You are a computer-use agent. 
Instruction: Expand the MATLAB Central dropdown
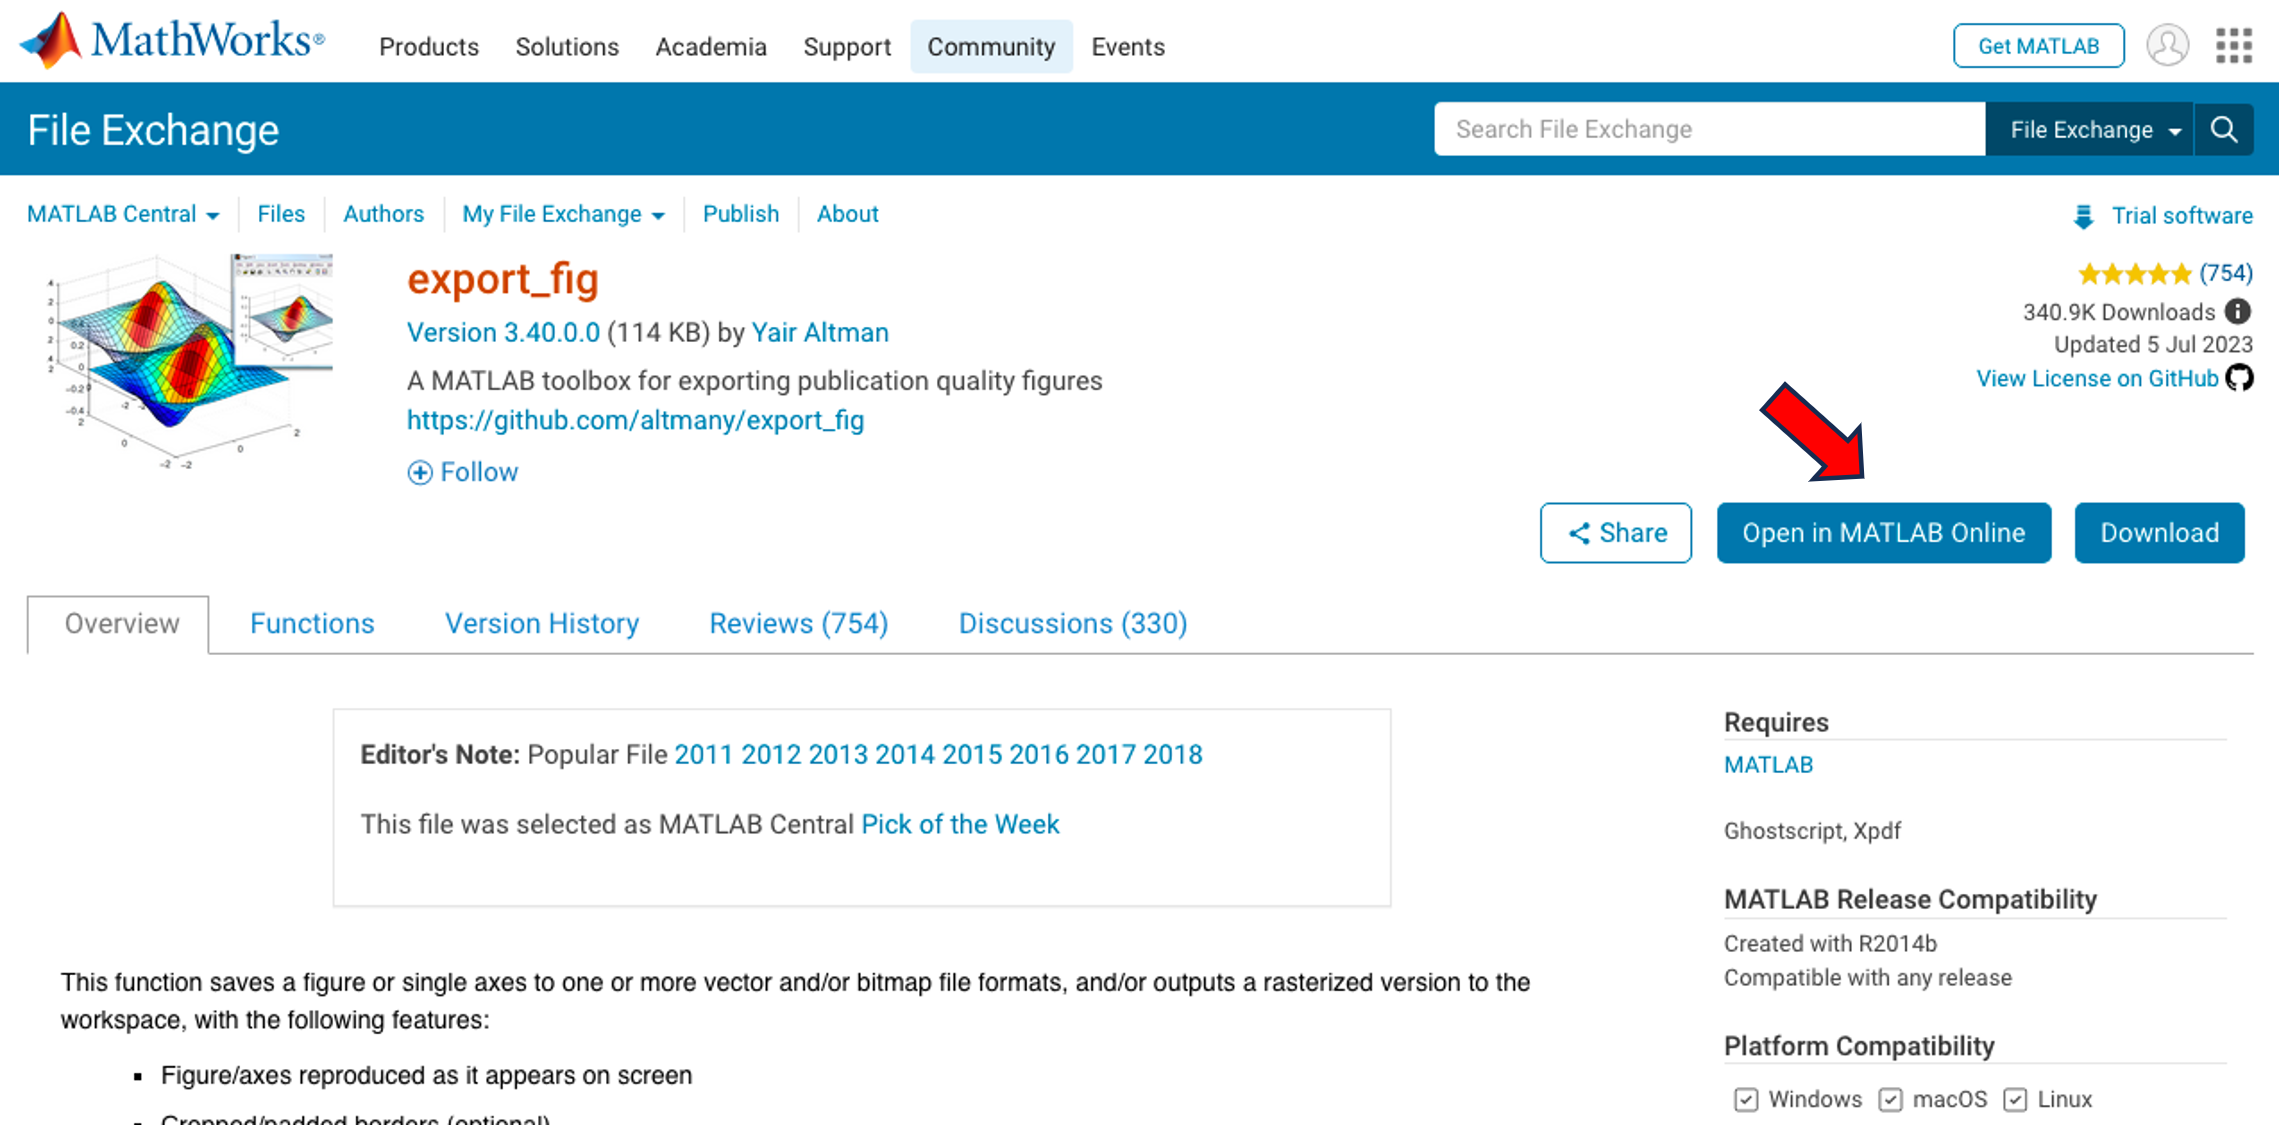coord(123,214)
